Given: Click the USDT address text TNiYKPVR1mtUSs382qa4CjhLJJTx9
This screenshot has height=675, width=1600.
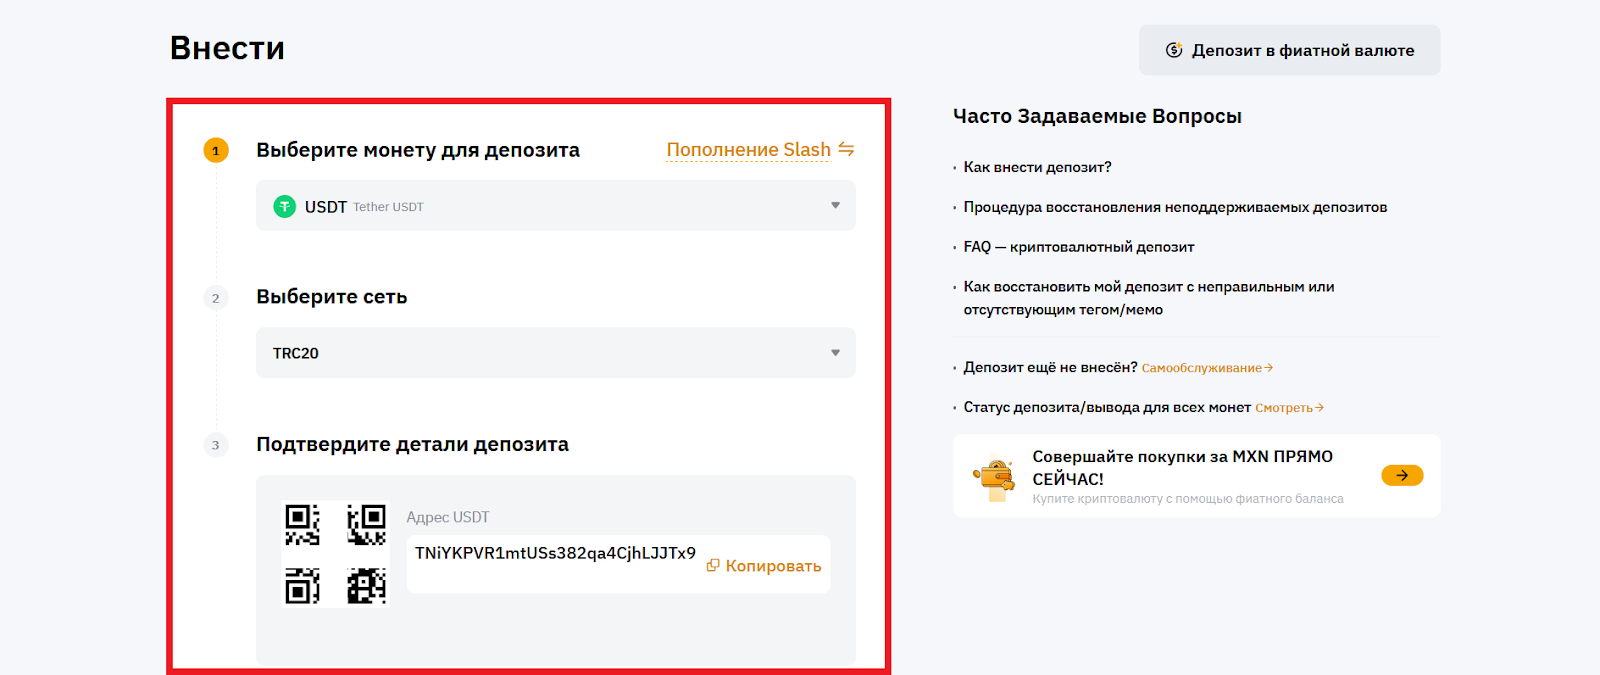Looking at the screenshot, I should coord(555,553).
